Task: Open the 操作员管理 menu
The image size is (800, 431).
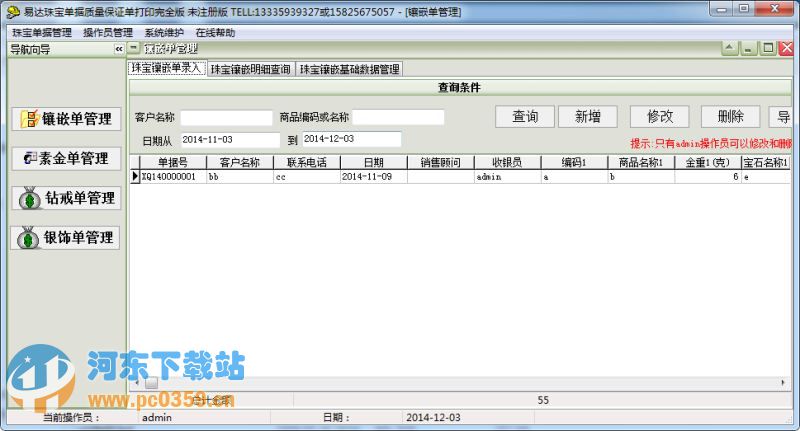Action: point(108,33)
